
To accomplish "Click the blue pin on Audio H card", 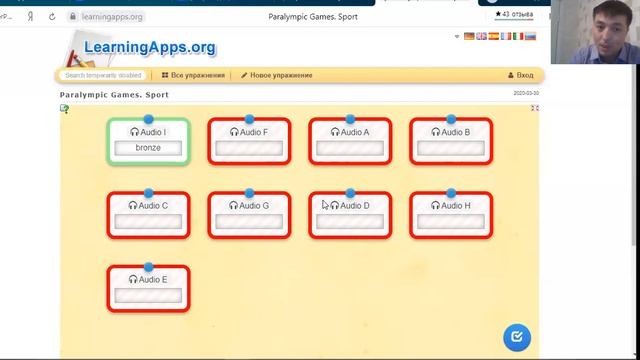I will coord(451,193).
